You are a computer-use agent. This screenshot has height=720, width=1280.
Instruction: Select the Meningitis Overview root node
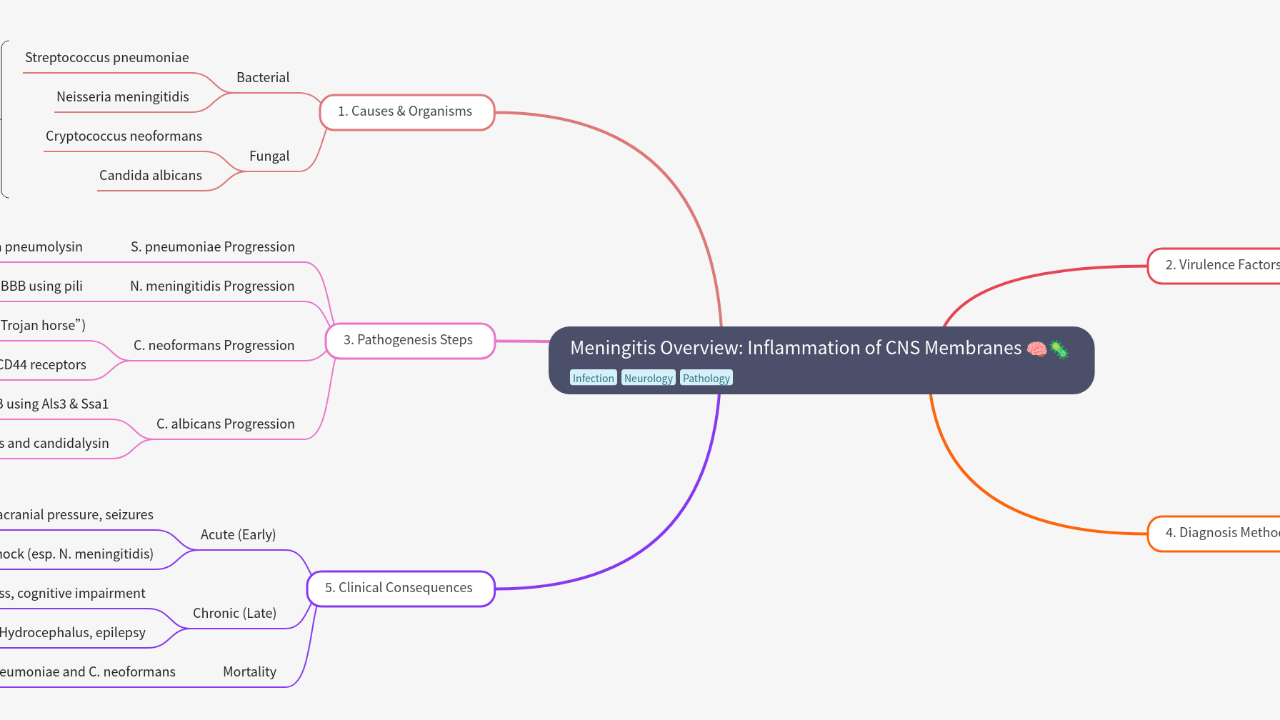[x=820, y=360]
